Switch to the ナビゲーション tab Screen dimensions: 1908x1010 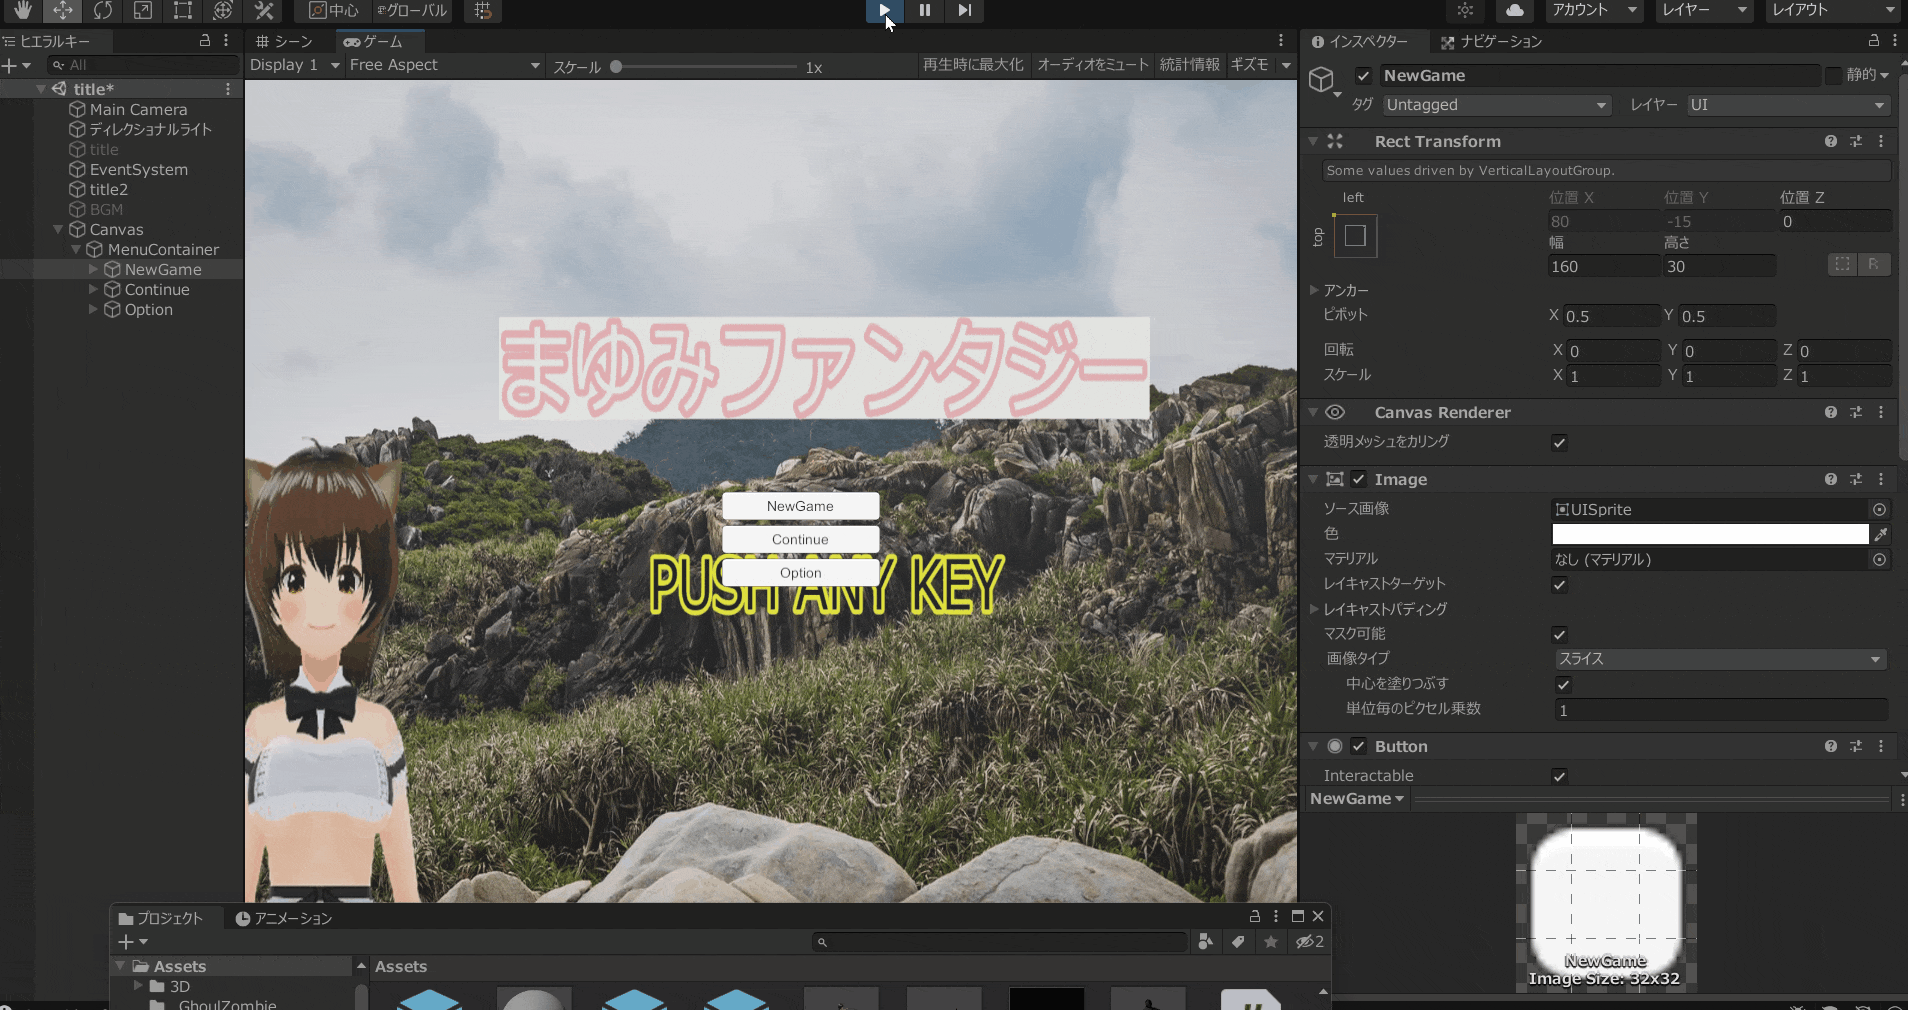tap(1492, 41)
